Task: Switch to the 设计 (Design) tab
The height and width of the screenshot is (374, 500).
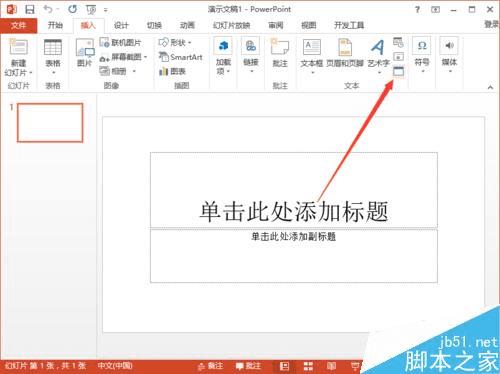Action: click(121, 25)
